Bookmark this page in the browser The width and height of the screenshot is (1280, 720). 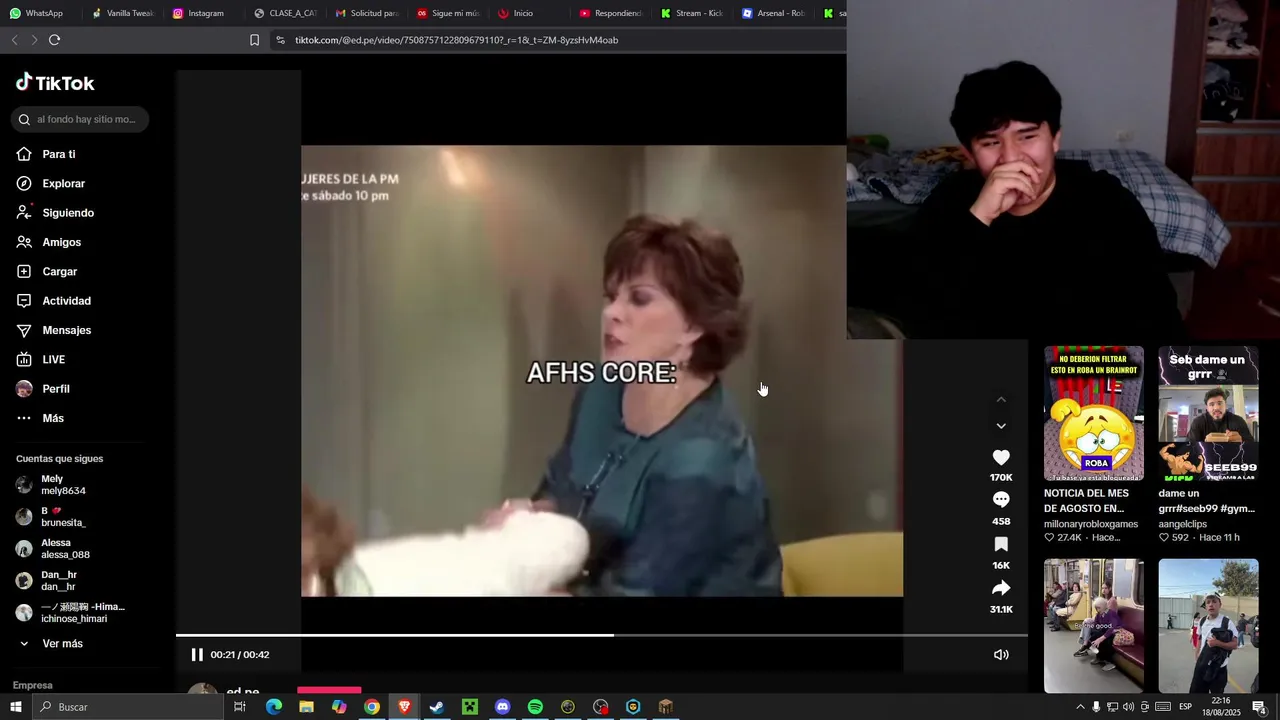(254, 40)
